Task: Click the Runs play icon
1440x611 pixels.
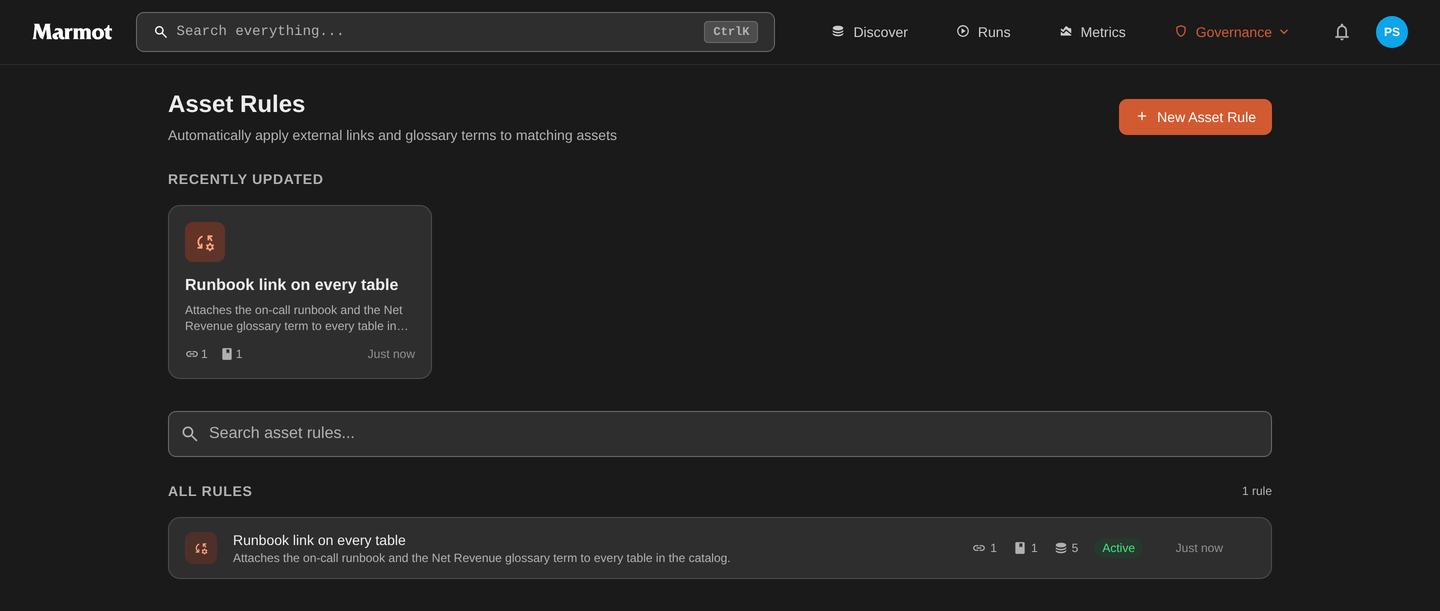Action: tap(963, 32)
